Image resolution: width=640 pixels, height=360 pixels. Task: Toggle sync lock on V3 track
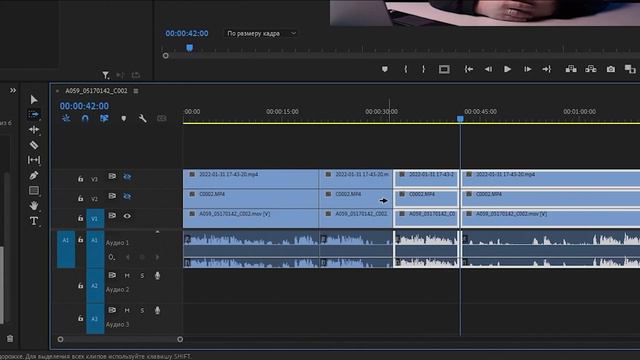pyautogui.click(x=112, y=176)
